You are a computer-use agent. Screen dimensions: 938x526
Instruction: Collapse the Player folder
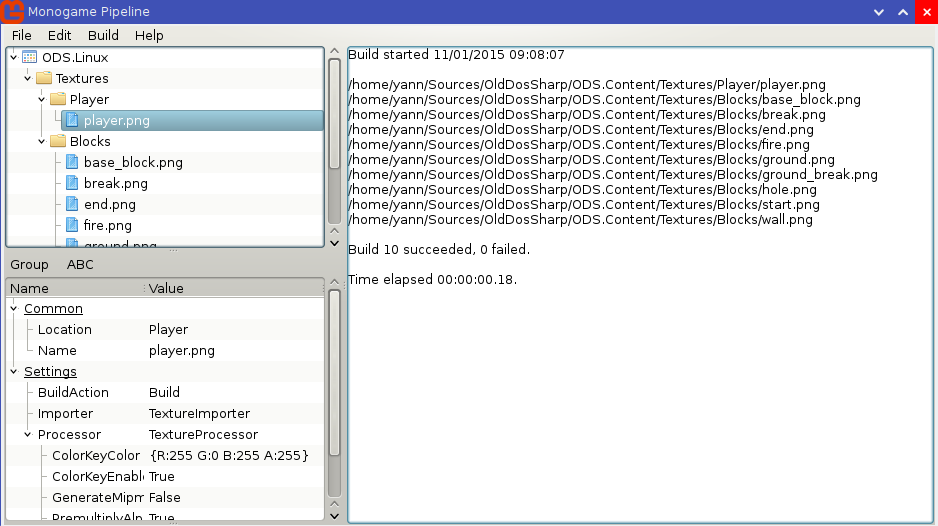pyautogui.click(x=42, y=99)
